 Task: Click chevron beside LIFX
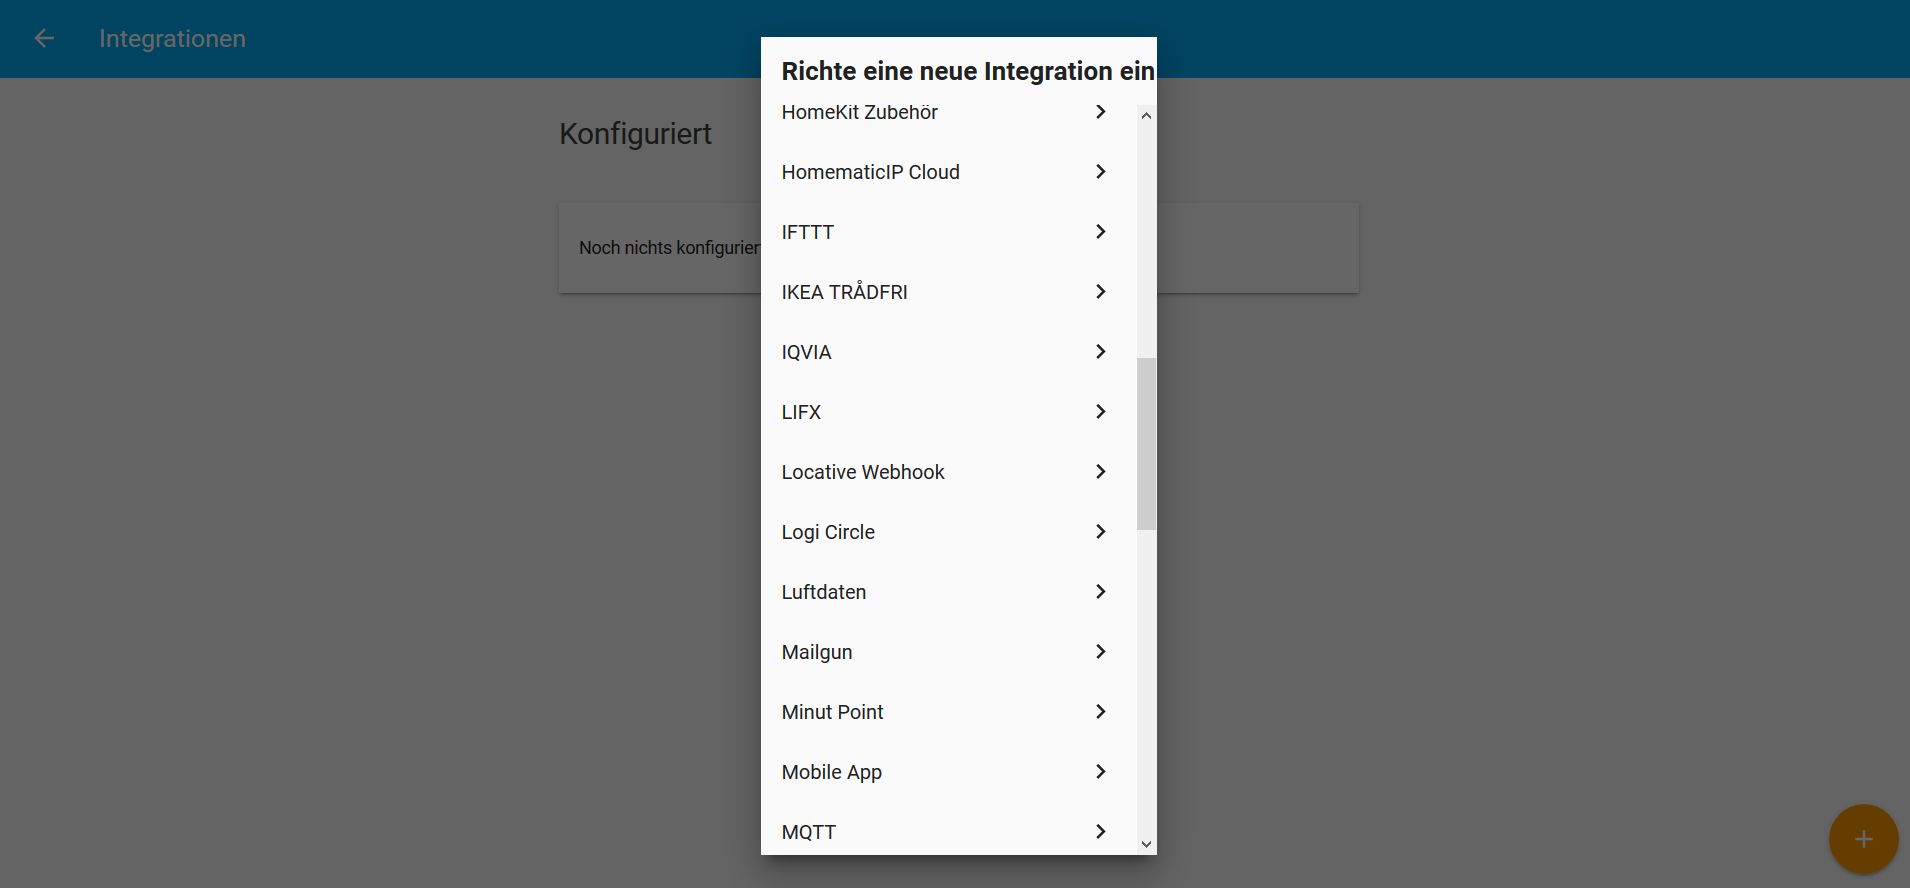click(1100, 412)
